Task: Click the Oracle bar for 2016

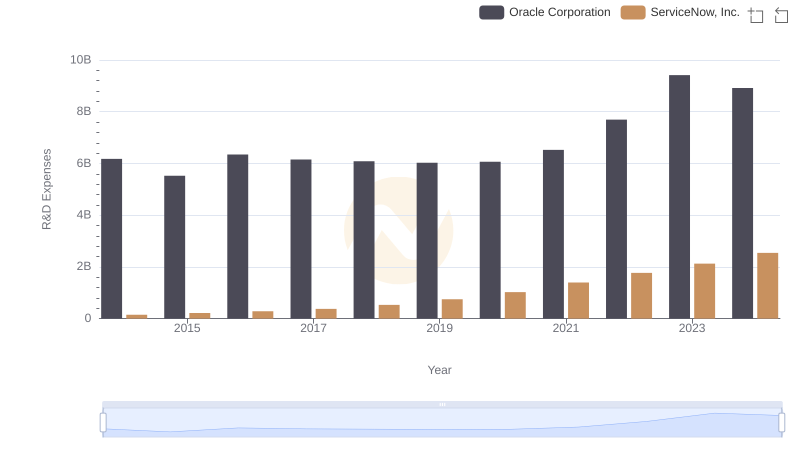Action: pos(238,237)
